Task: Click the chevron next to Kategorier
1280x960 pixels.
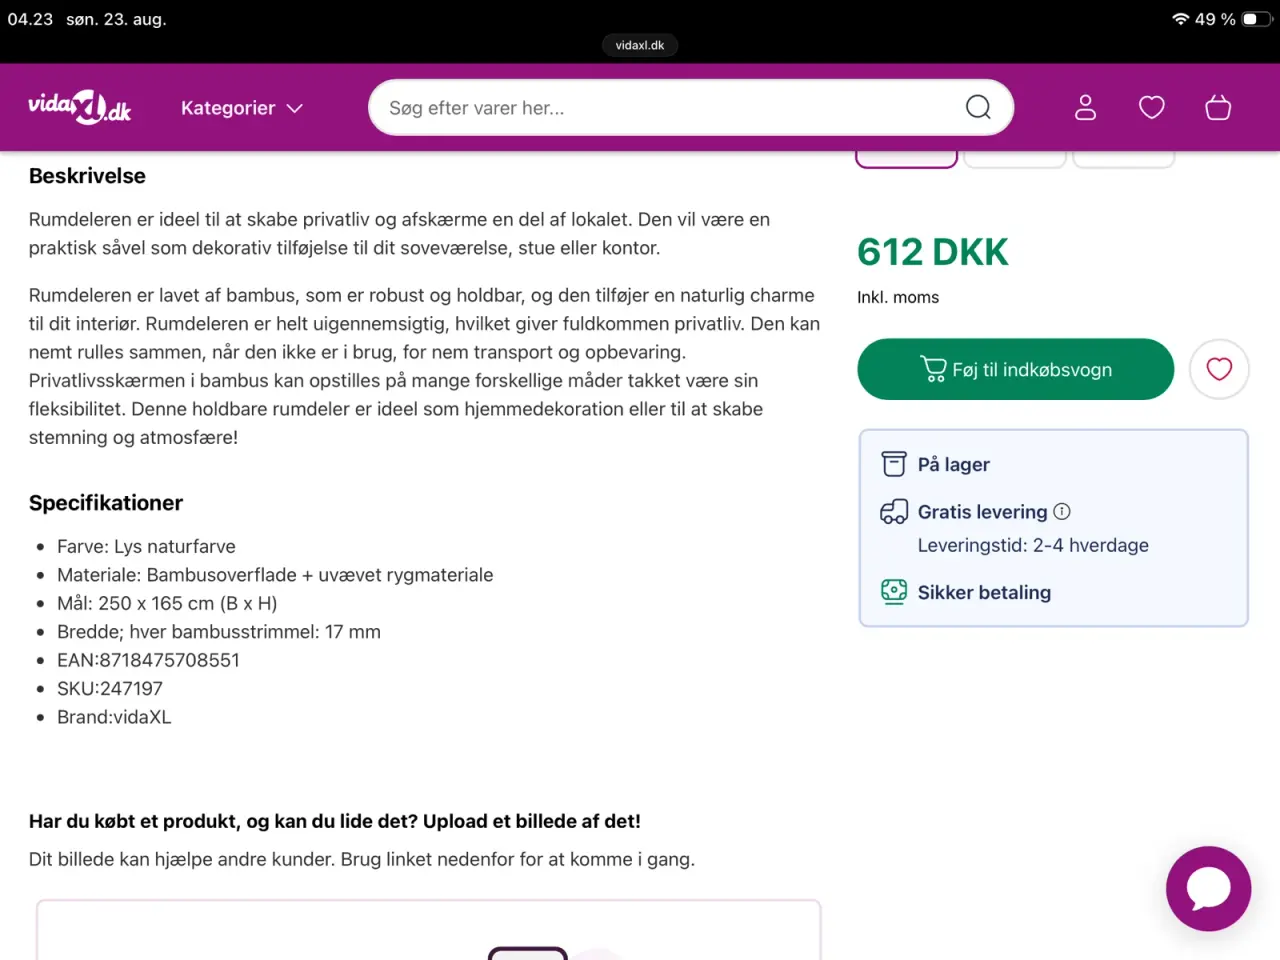Action: pyautogui.click(x=294, y=108)
